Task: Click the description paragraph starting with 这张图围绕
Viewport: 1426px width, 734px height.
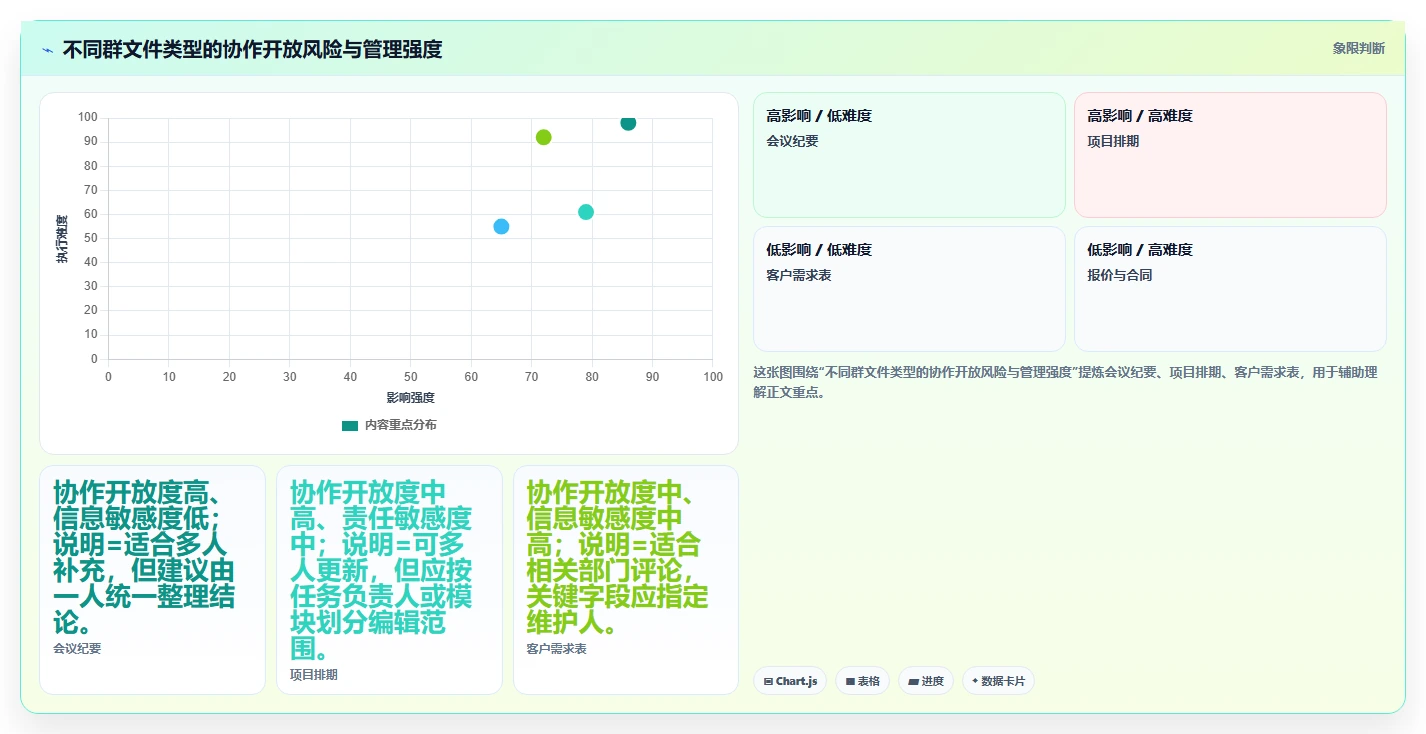Action: (x=1066, y=382)
